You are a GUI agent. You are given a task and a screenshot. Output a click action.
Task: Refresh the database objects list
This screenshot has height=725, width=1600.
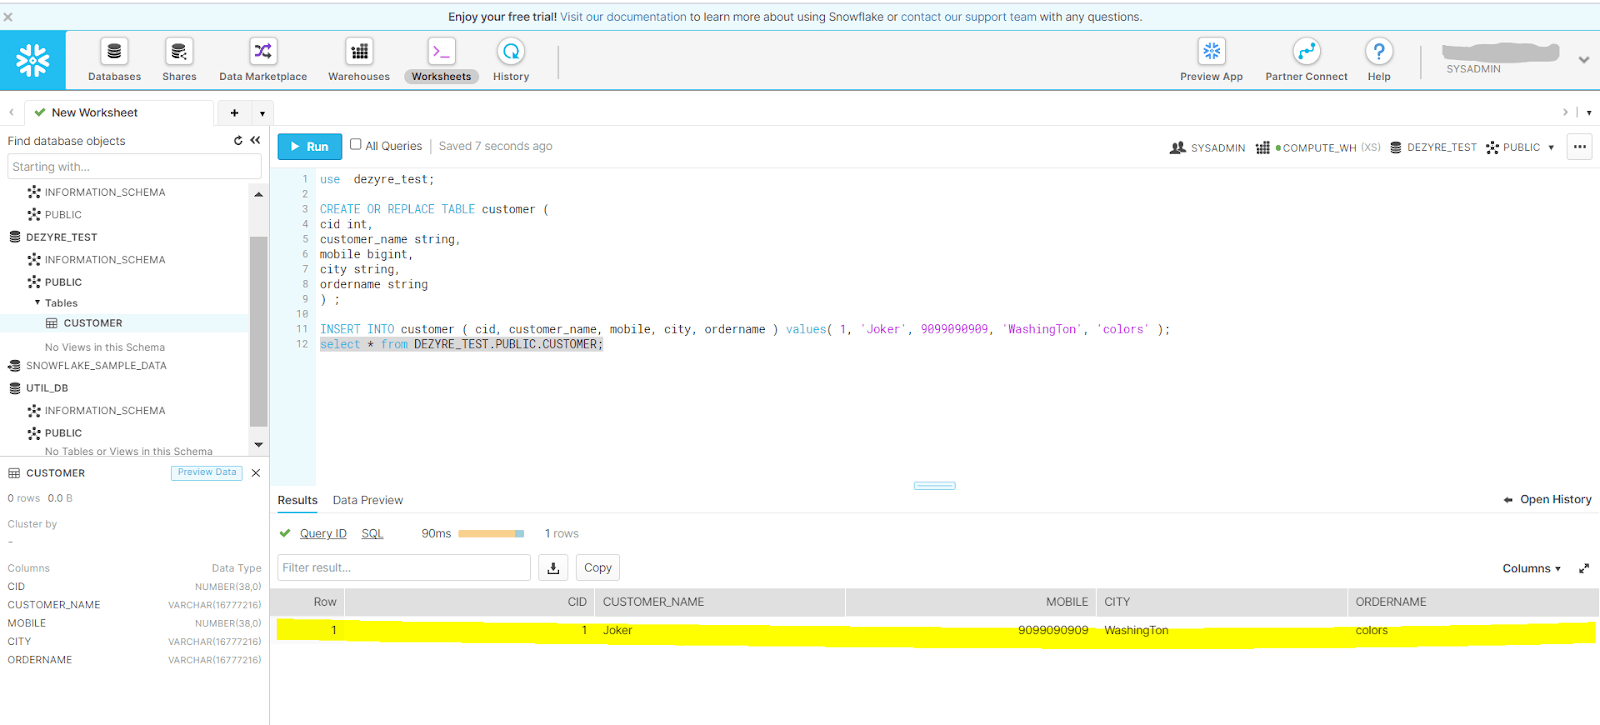coord(238,141)
